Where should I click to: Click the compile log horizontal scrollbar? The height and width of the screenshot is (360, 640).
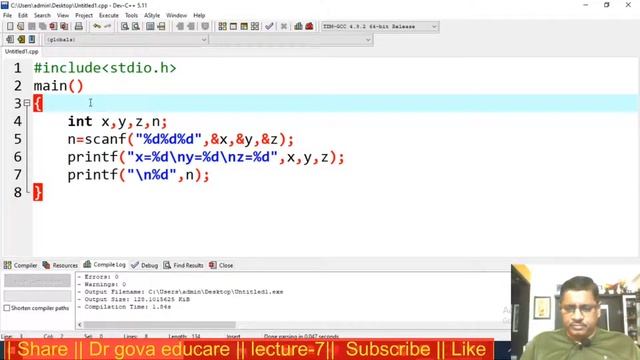(x=159, y=325)
